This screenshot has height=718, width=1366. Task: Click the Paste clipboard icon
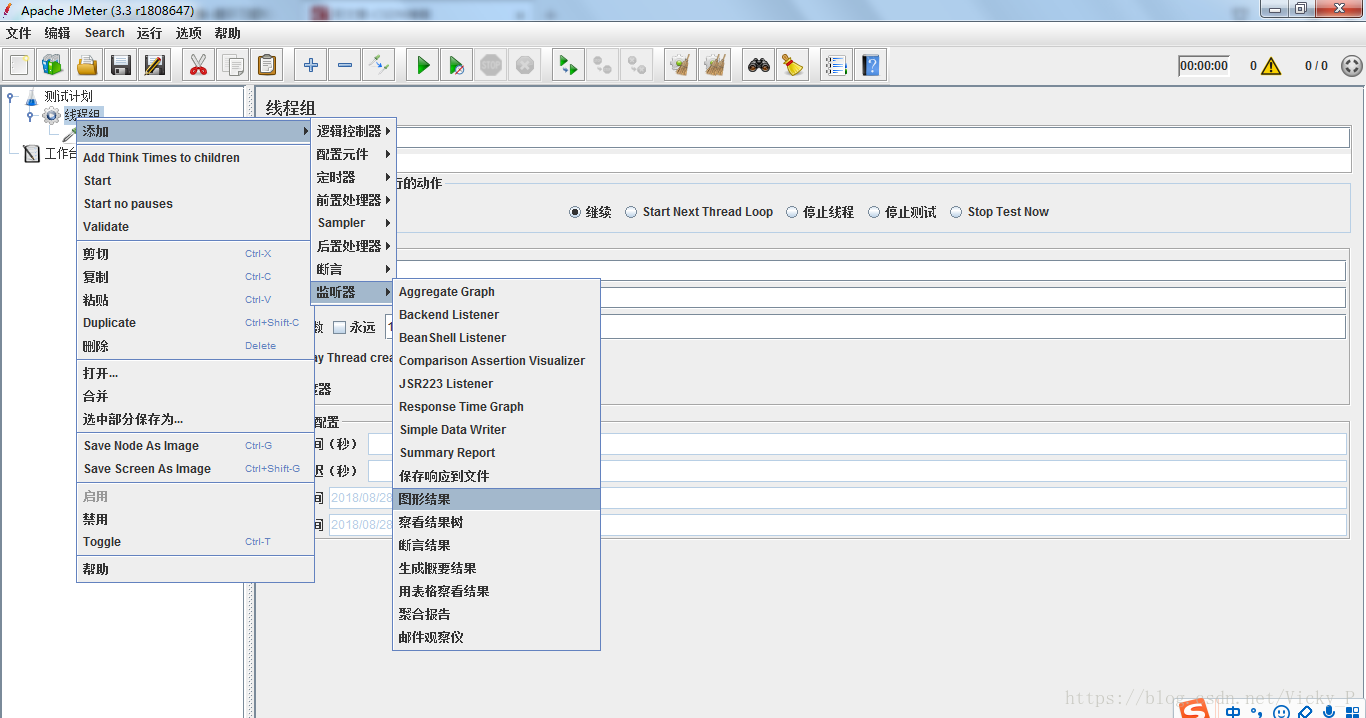pos(266,66)
